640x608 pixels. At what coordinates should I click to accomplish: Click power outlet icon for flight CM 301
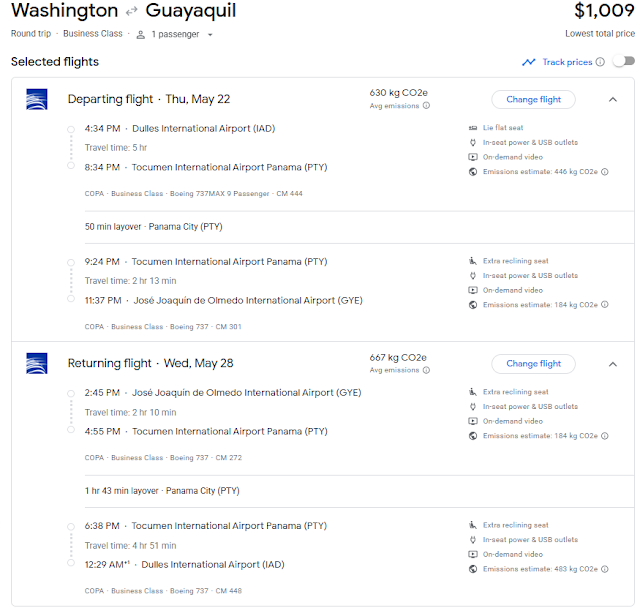click(473, 275)
